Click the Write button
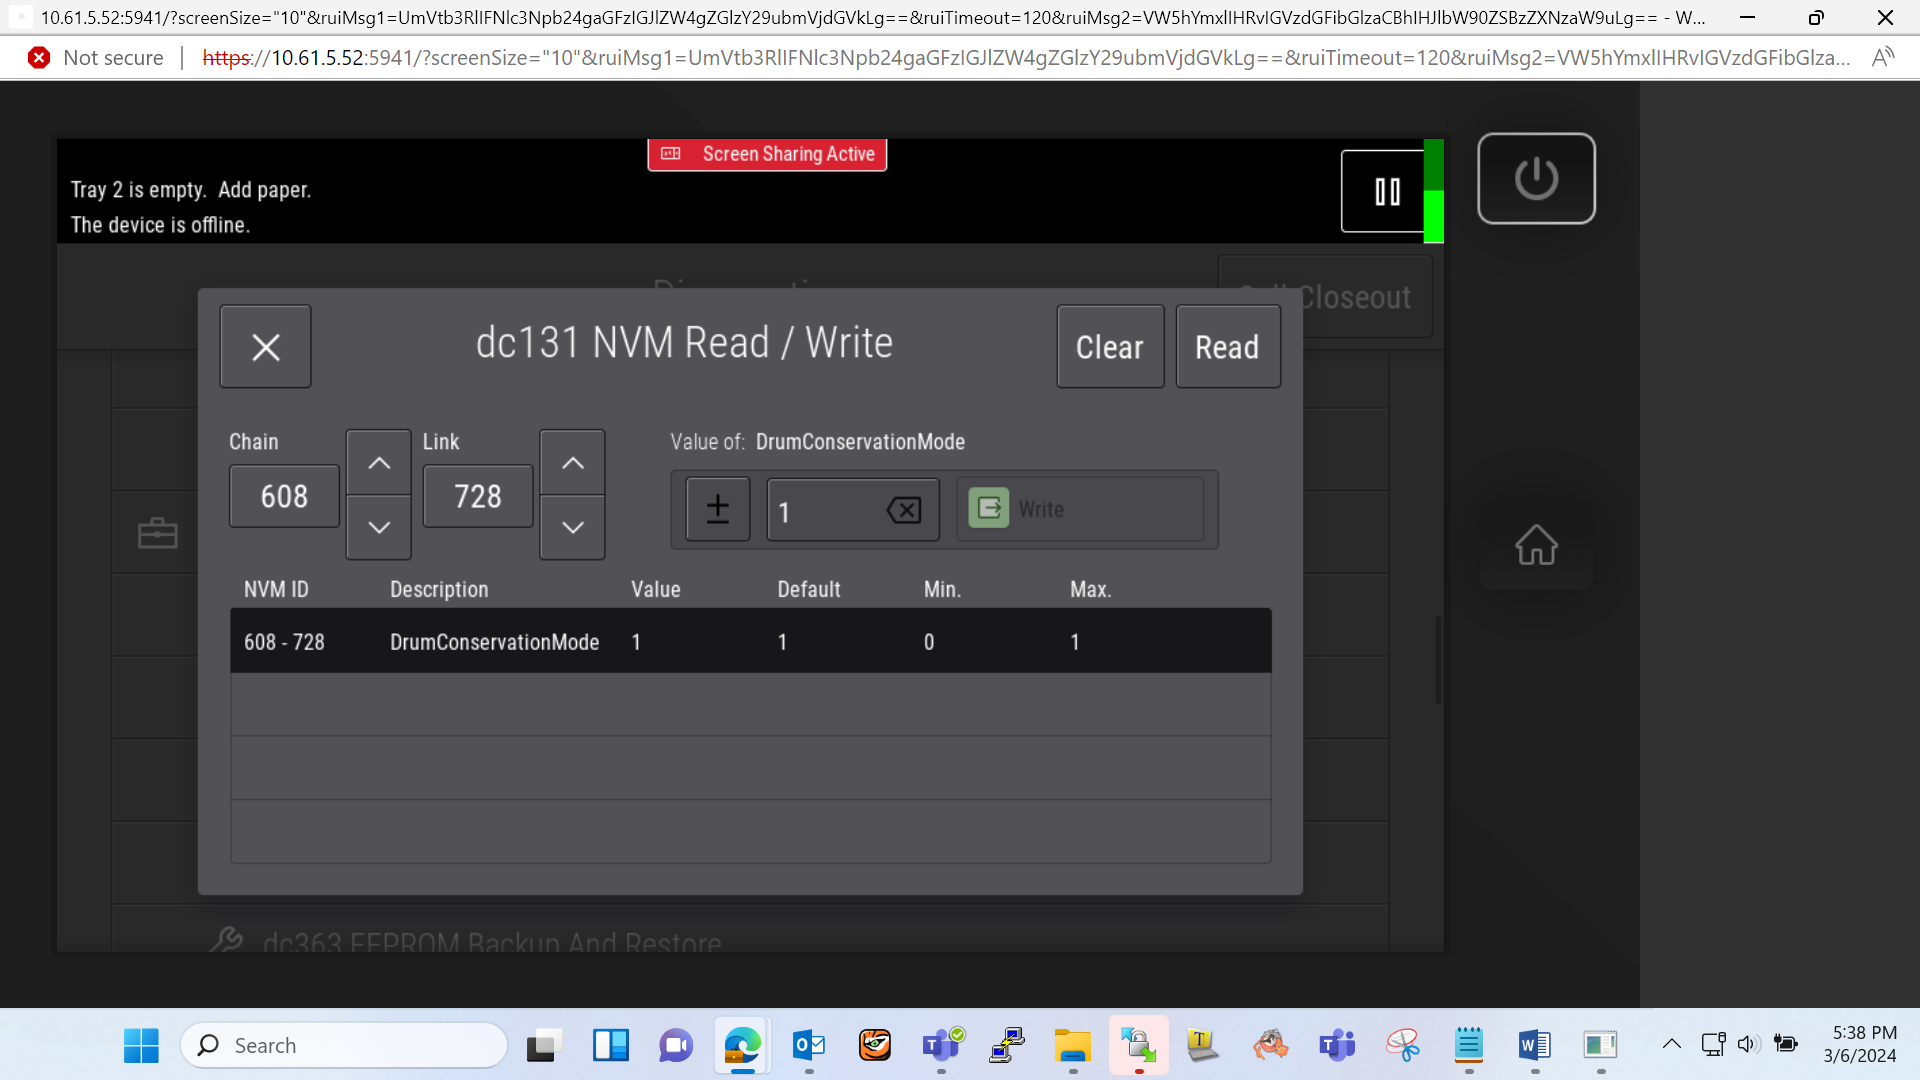 pyautogui.click(x=1080, y=509)
